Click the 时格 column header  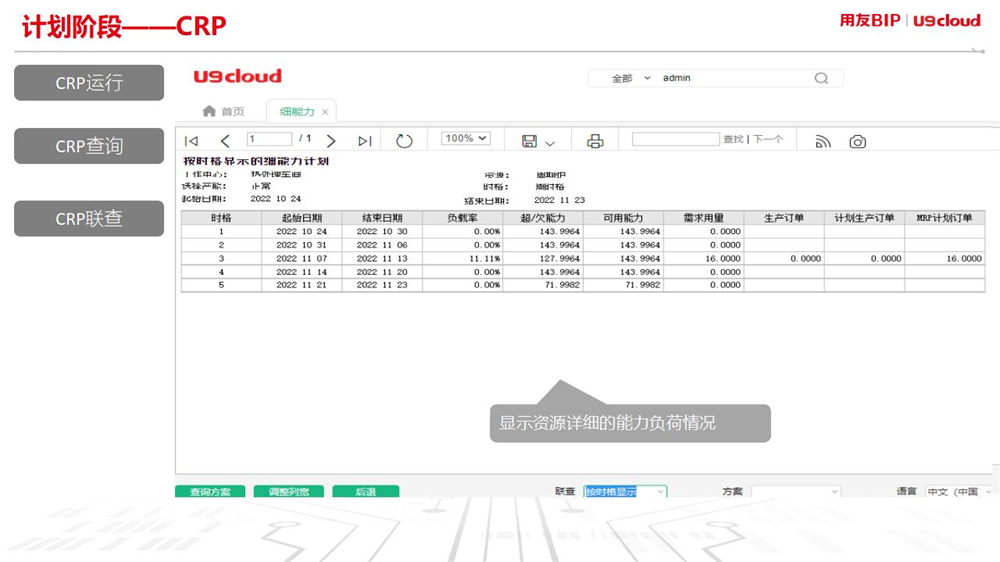pos(221,218)
